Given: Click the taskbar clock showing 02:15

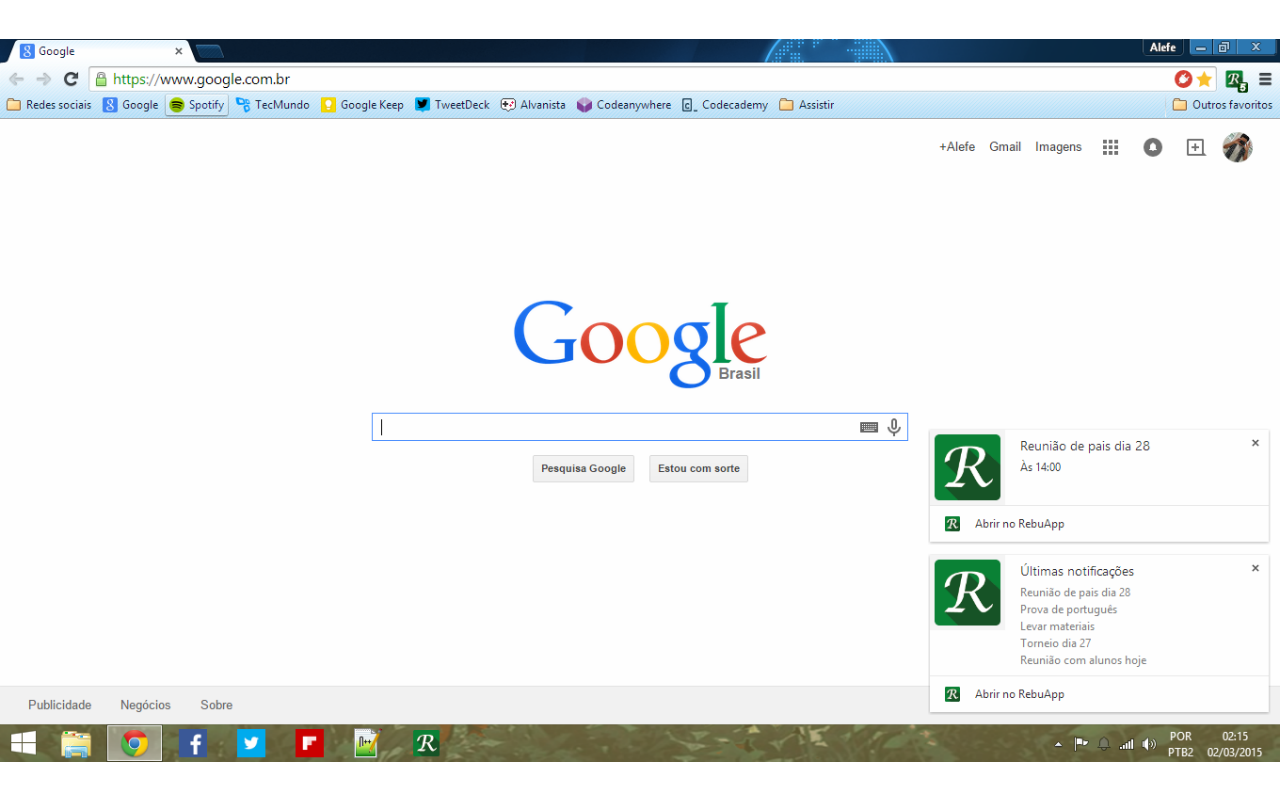Looking at the screenshot, I should [1235, 744].
